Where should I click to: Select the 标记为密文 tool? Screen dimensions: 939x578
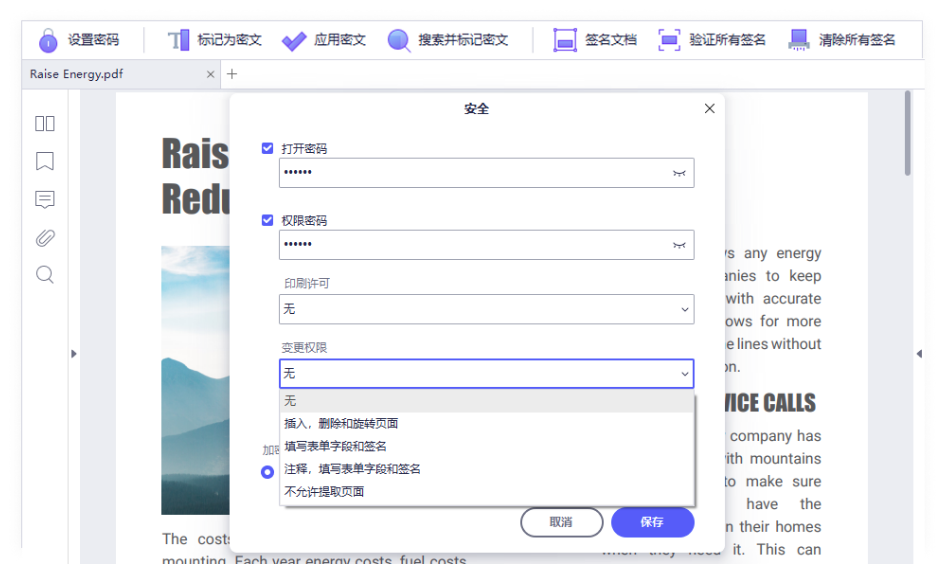(178, 40)
